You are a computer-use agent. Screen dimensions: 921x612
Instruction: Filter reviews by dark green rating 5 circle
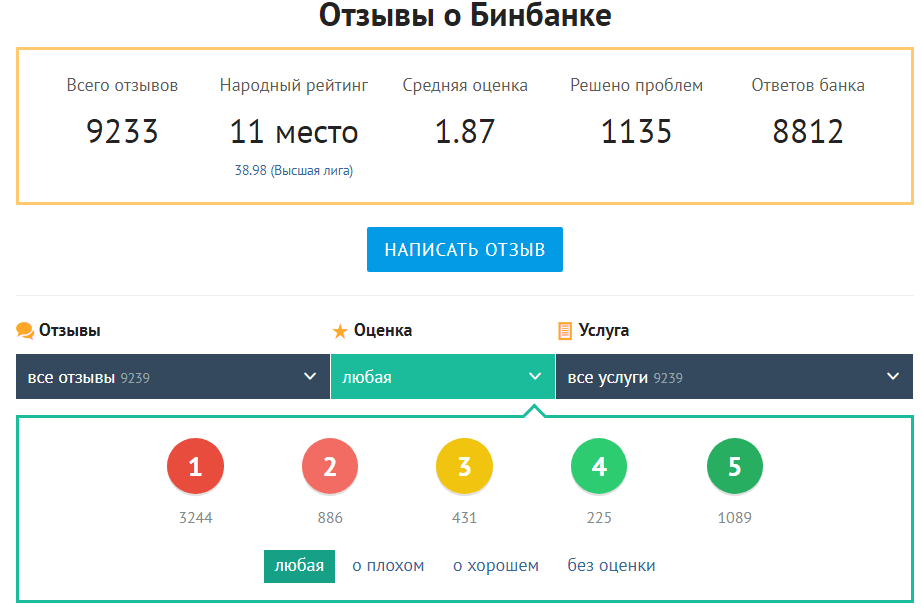click(x=735, y=466)
